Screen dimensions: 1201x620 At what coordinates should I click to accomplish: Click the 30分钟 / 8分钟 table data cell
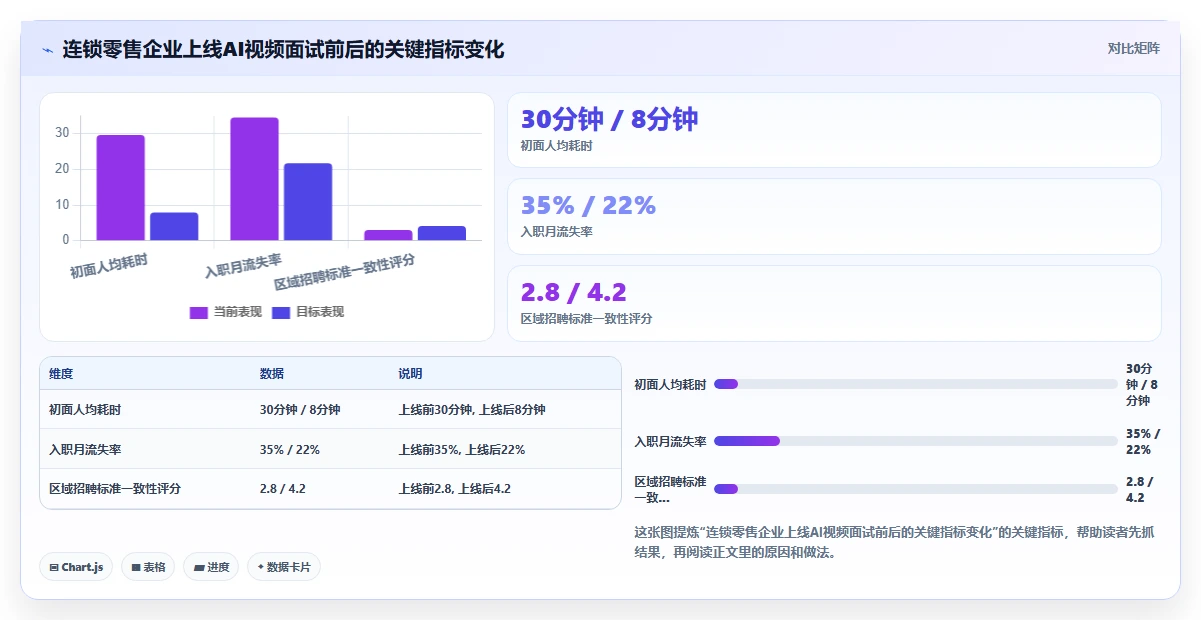(x=300, y=410)
